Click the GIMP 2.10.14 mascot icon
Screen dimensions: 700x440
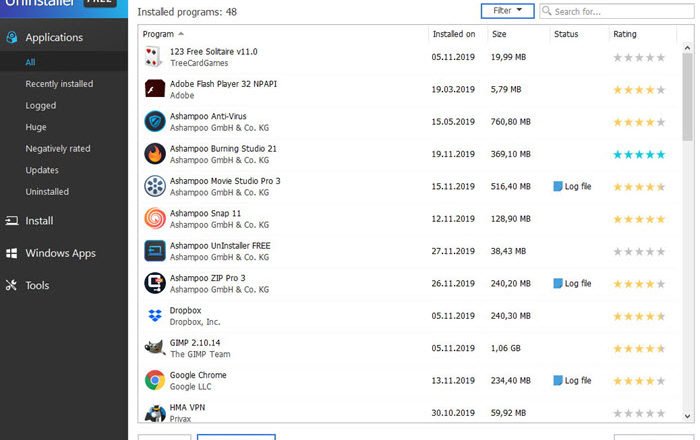point(154,348)
